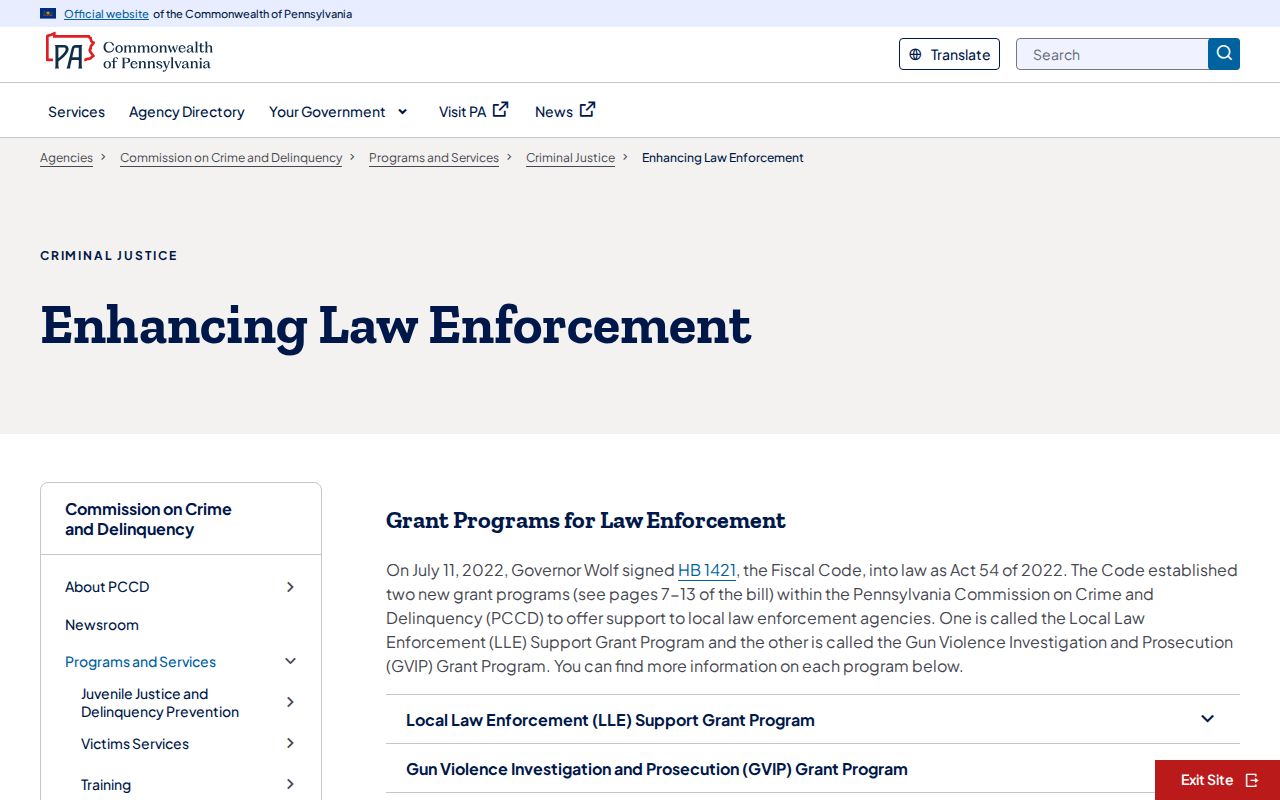Click the Enhancing Law Enforcement breadcrumb text
Viewport: 1280px width, 800px height.
pos(723,158)
